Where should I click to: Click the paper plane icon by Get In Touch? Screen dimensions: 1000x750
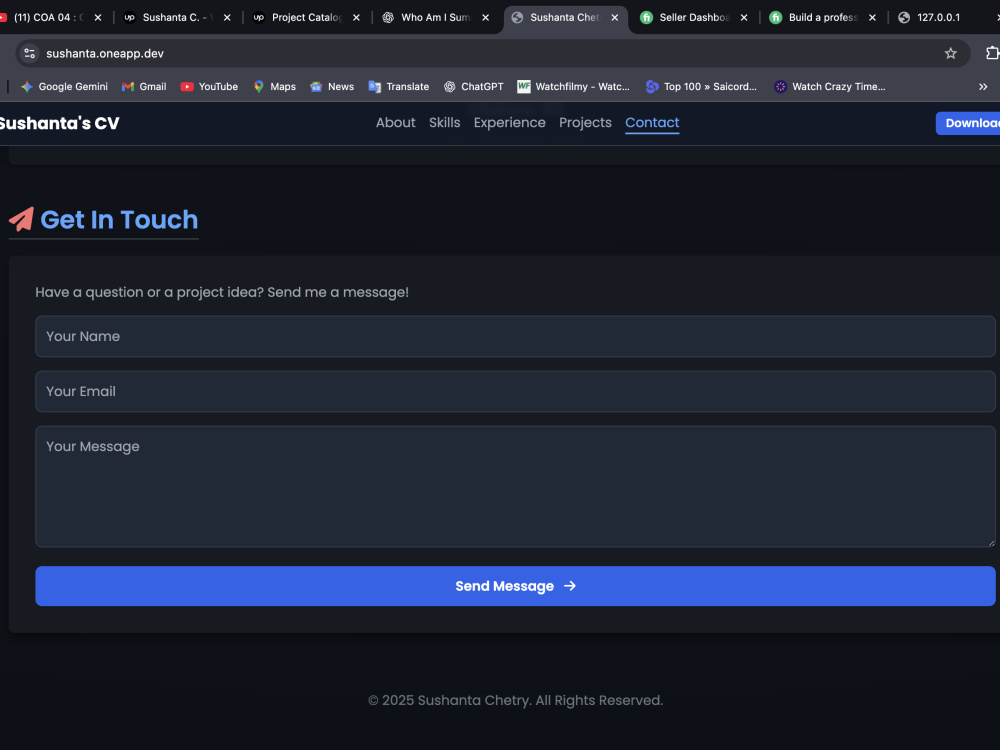[21, 219]
